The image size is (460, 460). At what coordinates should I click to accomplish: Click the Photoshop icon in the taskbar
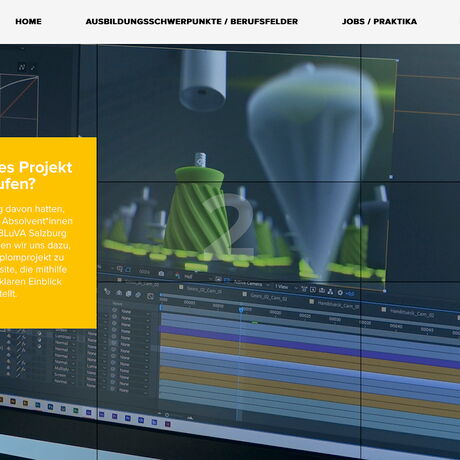[50, 407]
